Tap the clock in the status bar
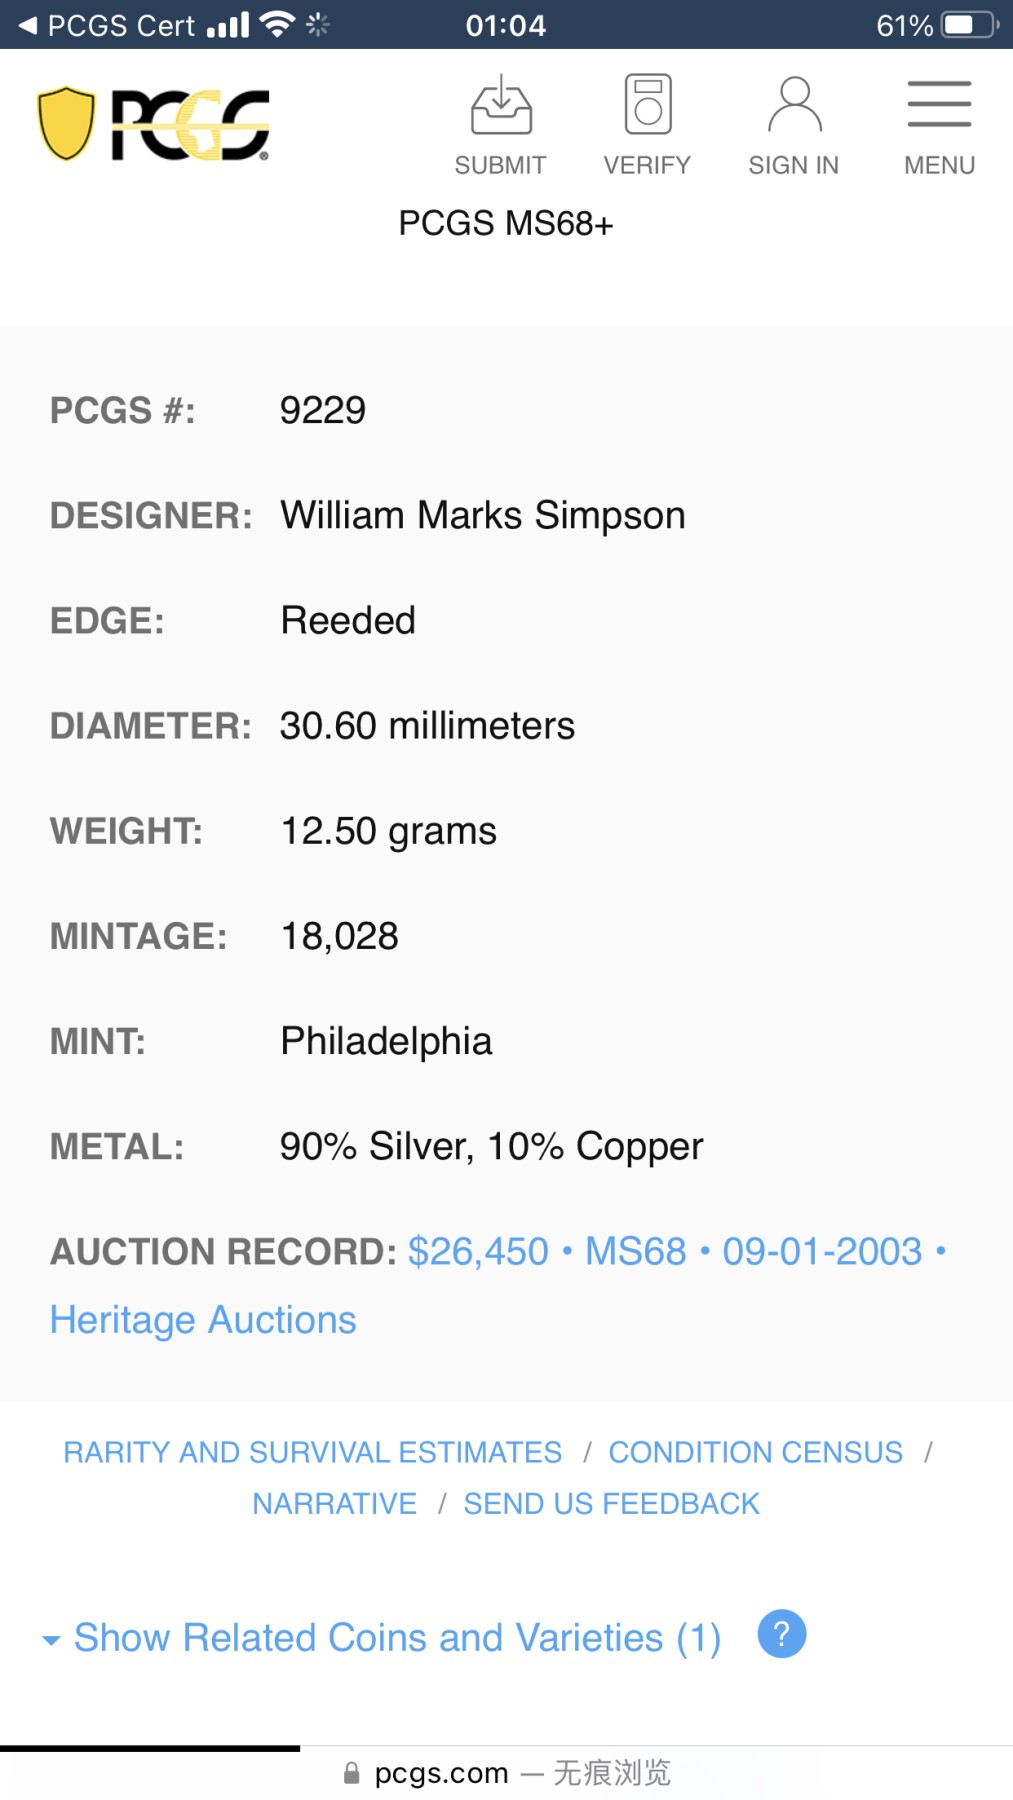Viewport: 1013px width, 1800px height. click(506, 25)
